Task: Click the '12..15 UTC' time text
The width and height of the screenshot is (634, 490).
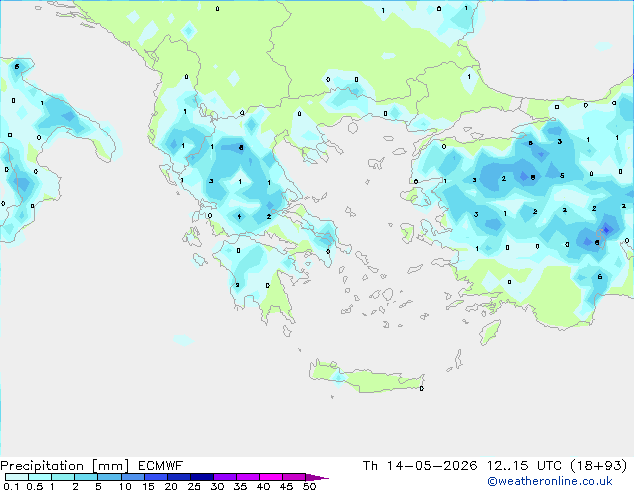Action: (524, 466)
